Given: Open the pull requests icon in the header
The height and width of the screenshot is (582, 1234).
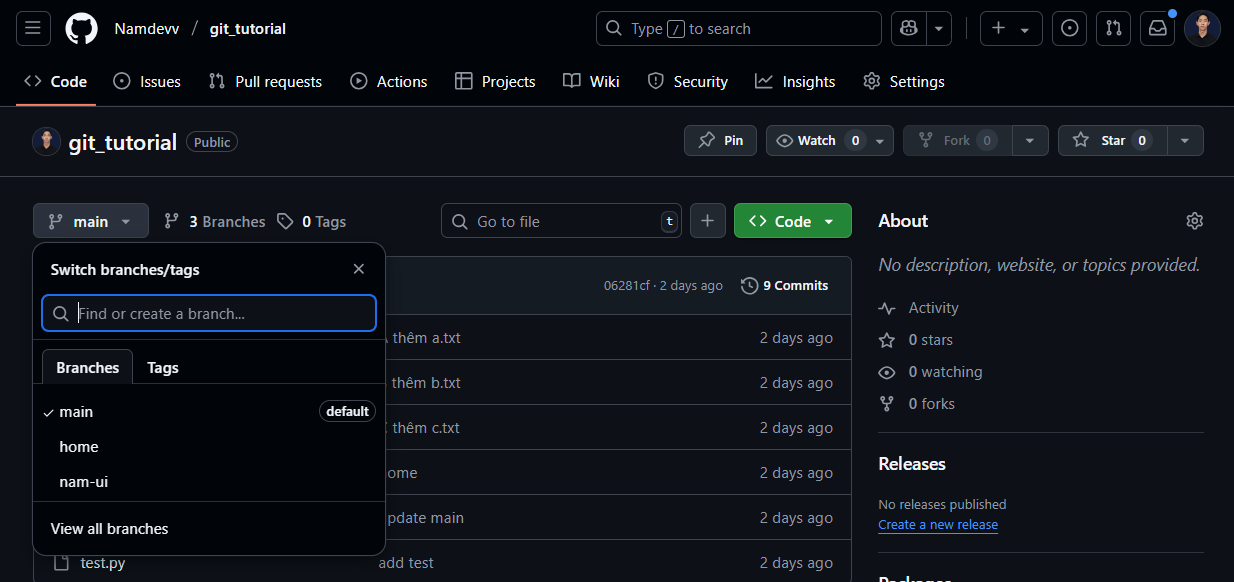Looking at the screenshot, I should click(1113, 28).
